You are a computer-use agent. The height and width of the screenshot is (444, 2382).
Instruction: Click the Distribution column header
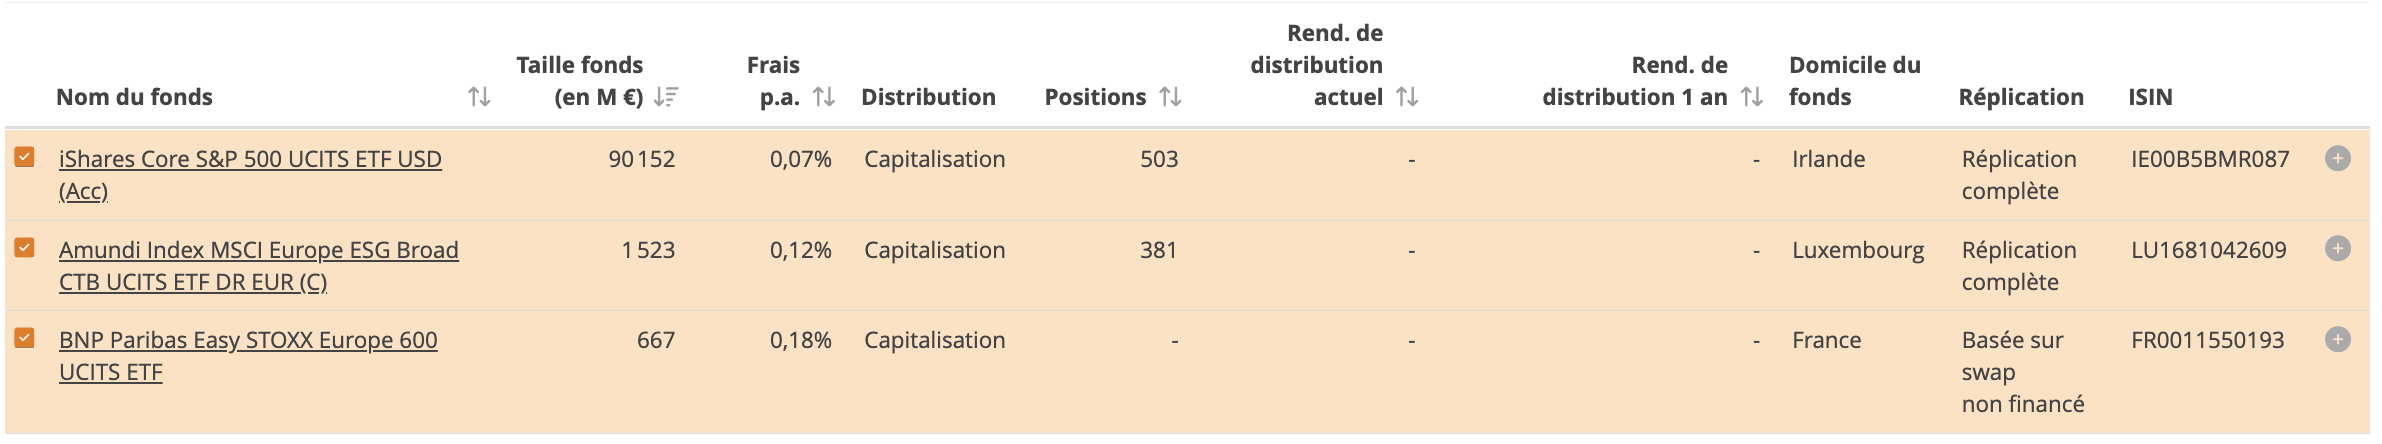[928, 97]
